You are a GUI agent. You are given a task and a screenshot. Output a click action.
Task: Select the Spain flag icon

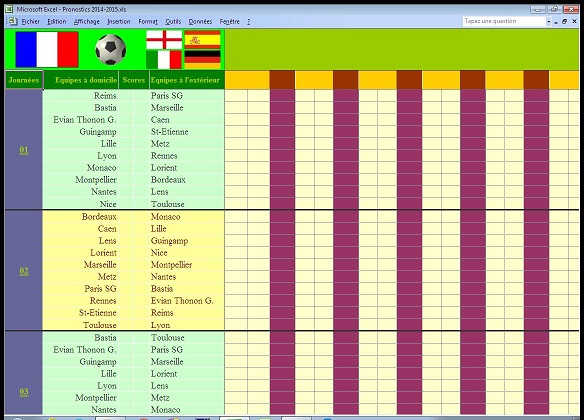(x=203, y=40)
